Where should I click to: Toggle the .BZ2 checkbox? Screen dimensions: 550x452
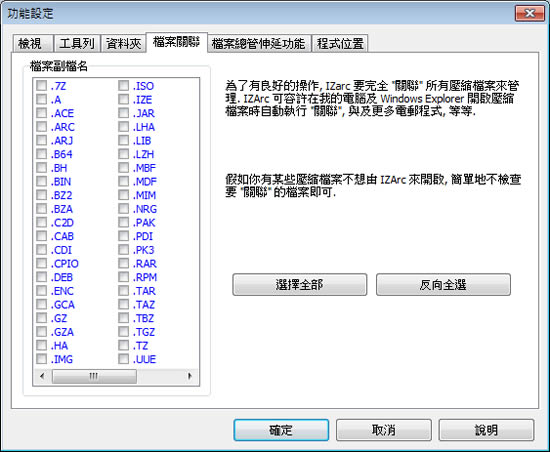click(x=41, y=195)
